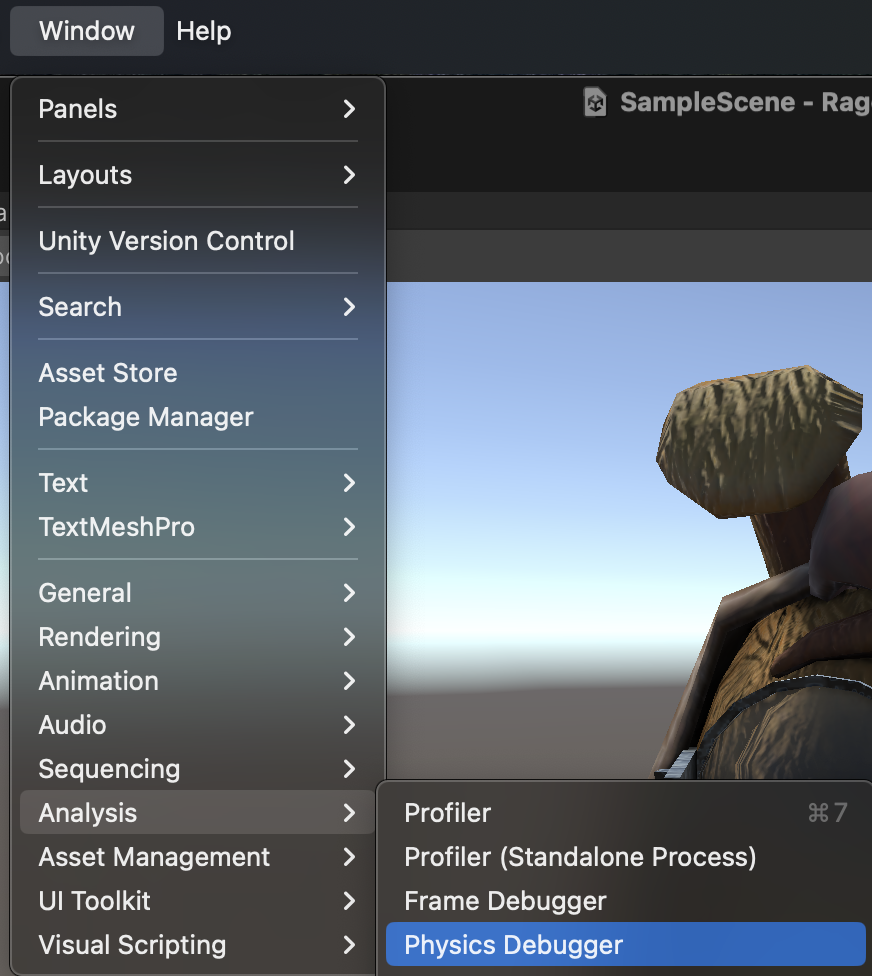Open the Visual Scripting submenu
The image size is (872, 976).
[197, 945]
